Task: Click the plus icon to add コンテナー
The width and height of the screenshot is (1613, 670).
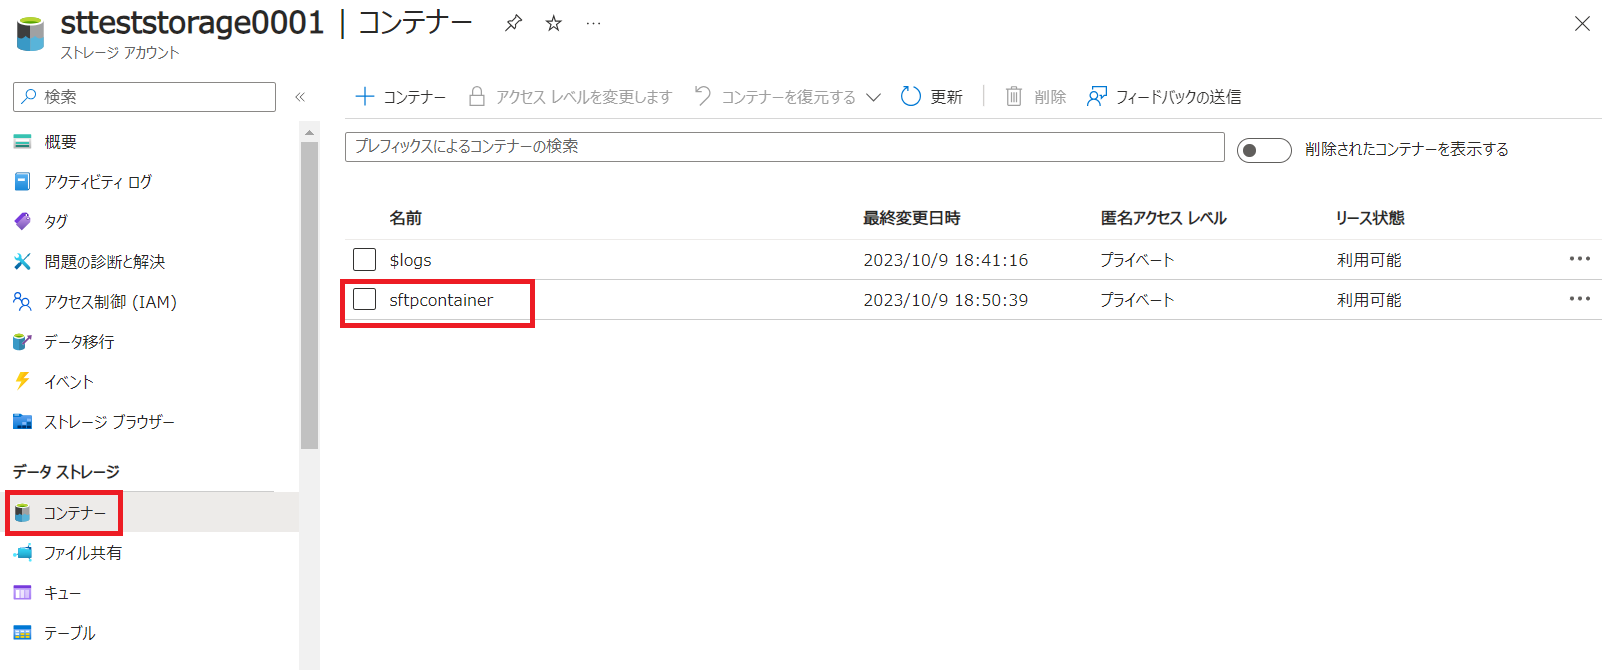Action: (x=365, y=97)
